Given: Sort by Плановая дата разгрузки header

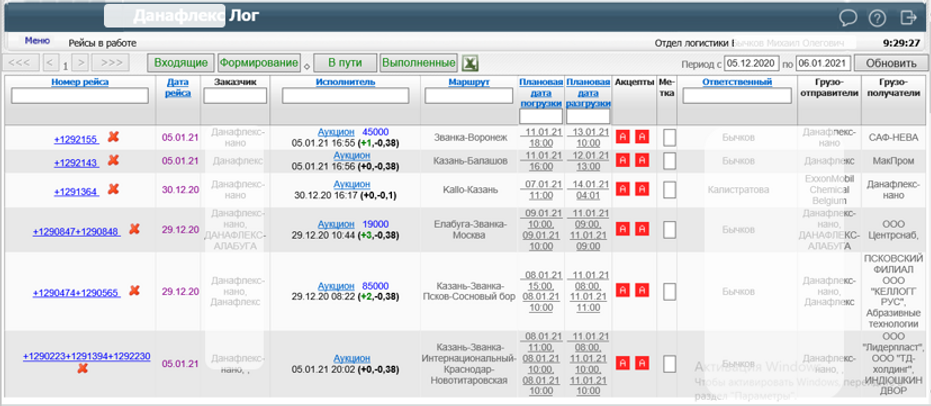Looking at the screenshot, I should (x=588, y=93).
